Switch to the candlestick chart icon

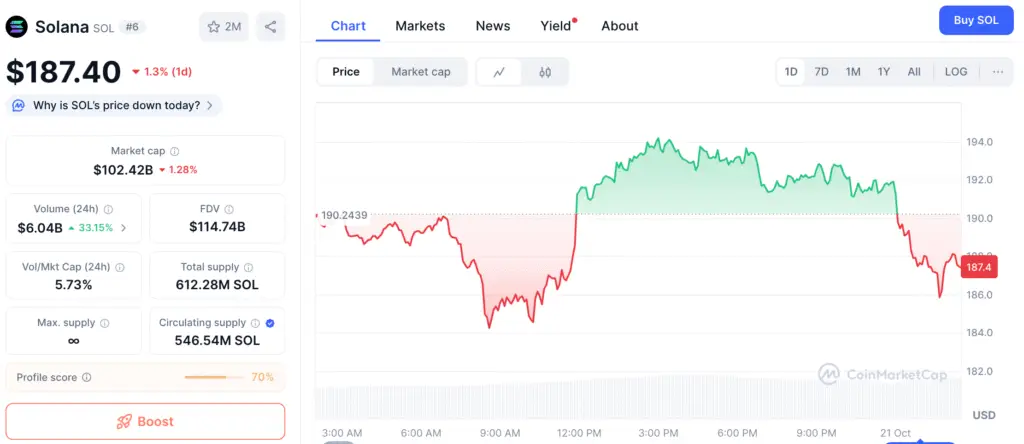click(x=545, y=72)
